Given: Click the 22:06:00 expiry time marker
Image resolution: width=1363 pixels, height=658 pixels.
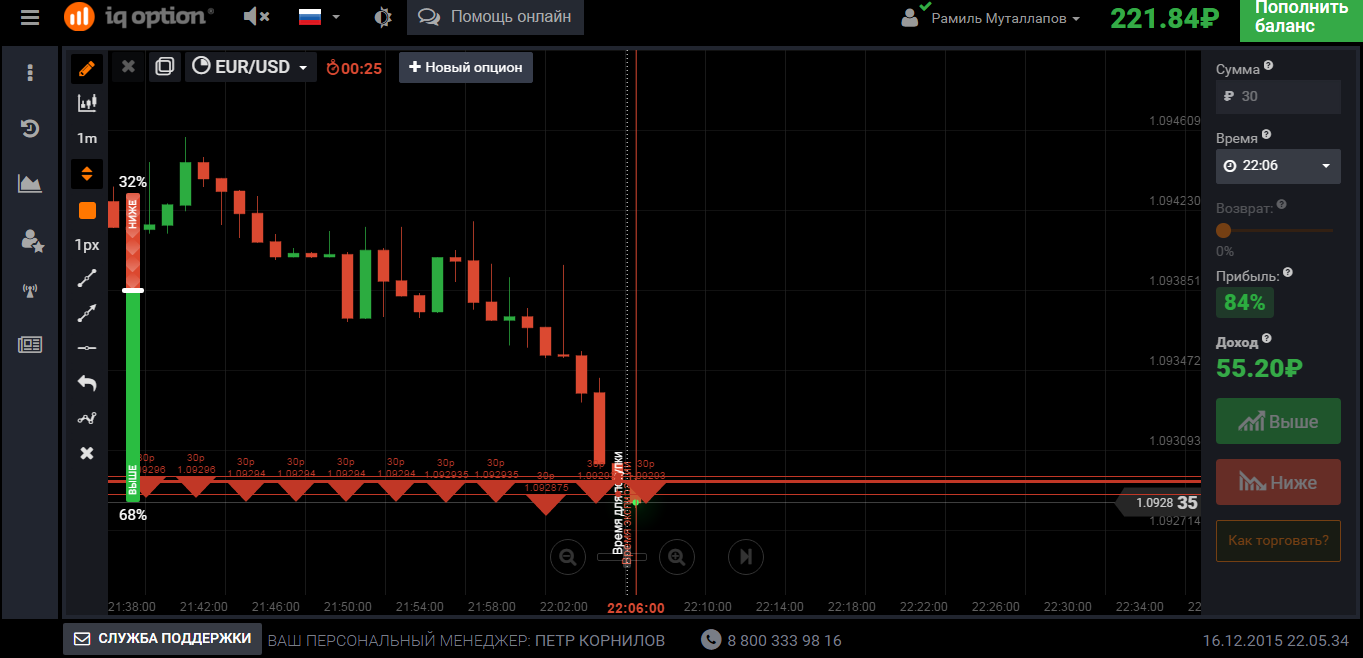Looking at the screenshot, I should tap(636, 607).
